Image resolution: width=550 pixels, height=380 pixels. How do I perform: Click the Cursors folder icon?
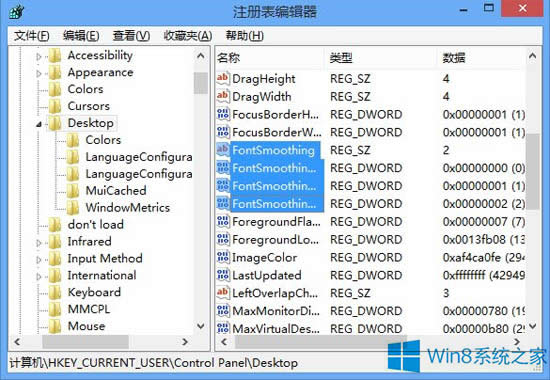pos(55,106)
